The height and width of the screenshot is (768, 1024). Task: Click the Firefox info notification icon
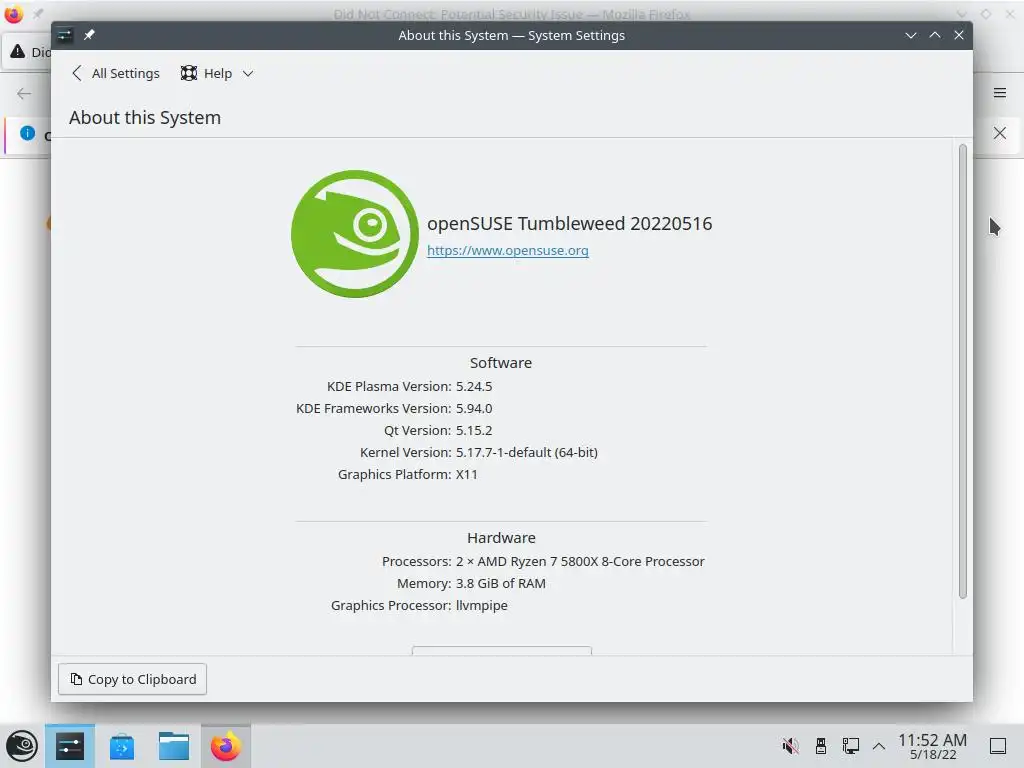click(x=27, y=133)
